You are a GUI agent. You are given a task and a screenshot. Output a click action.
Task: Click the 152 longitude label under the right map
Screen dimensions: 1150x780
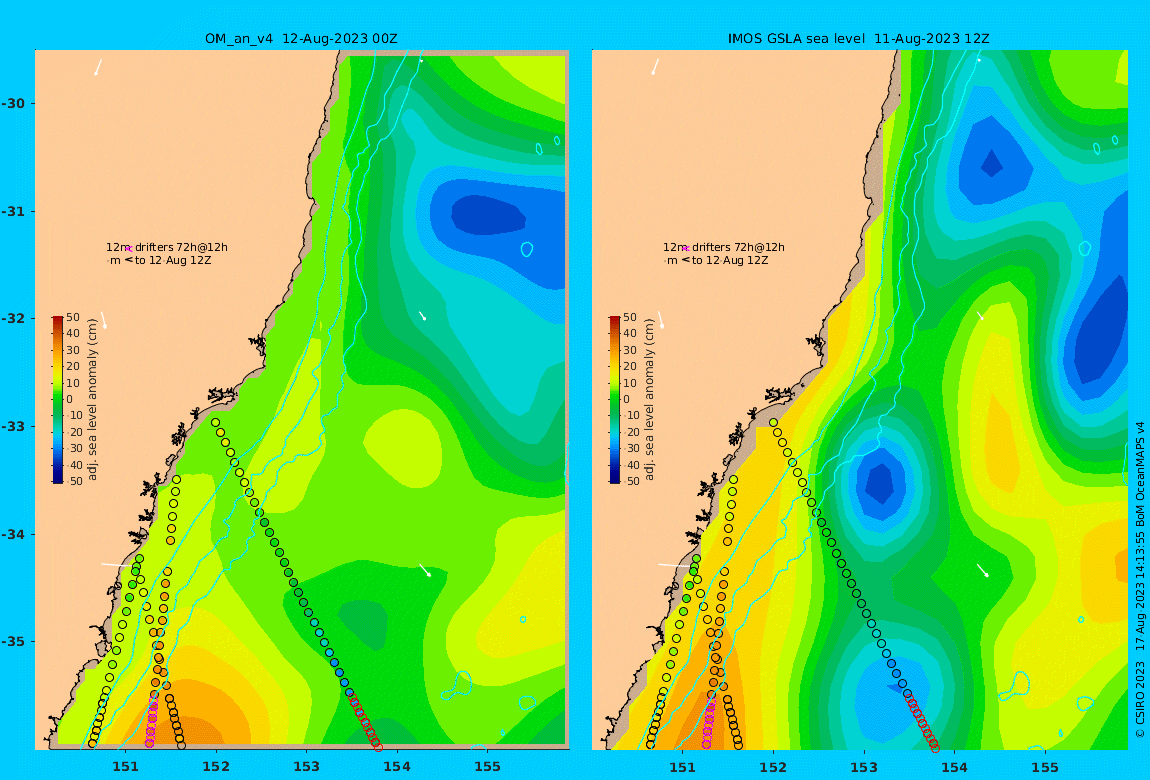pos(774,767)
